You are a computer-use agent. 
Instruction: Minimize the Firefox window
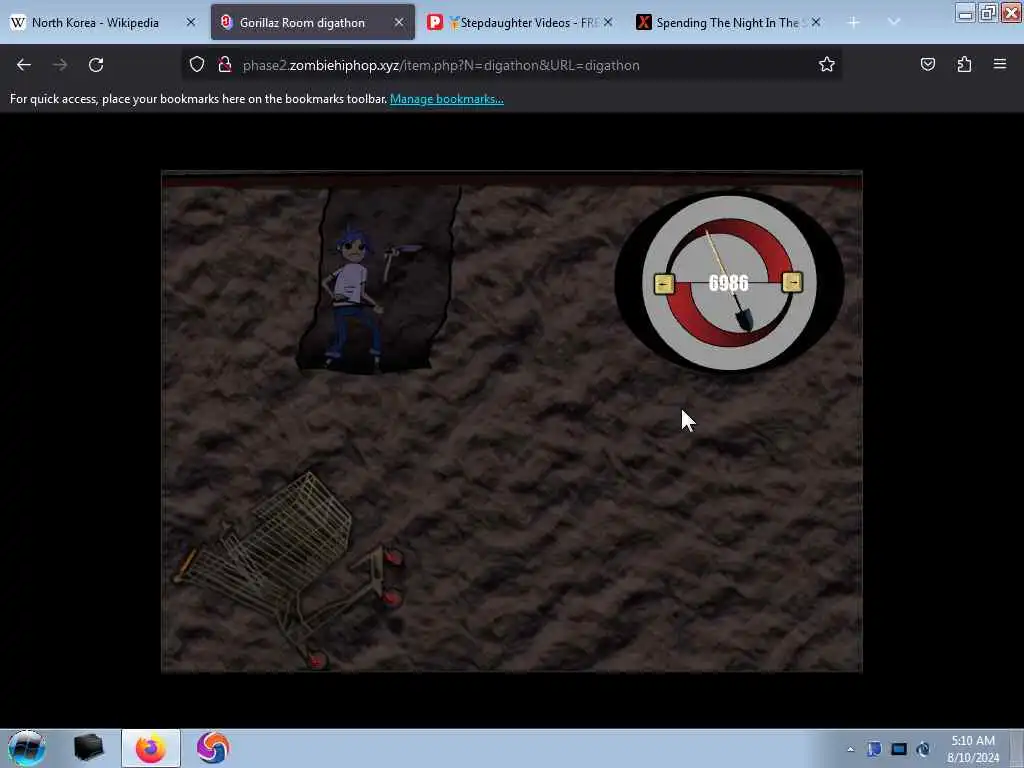[965, 12]
